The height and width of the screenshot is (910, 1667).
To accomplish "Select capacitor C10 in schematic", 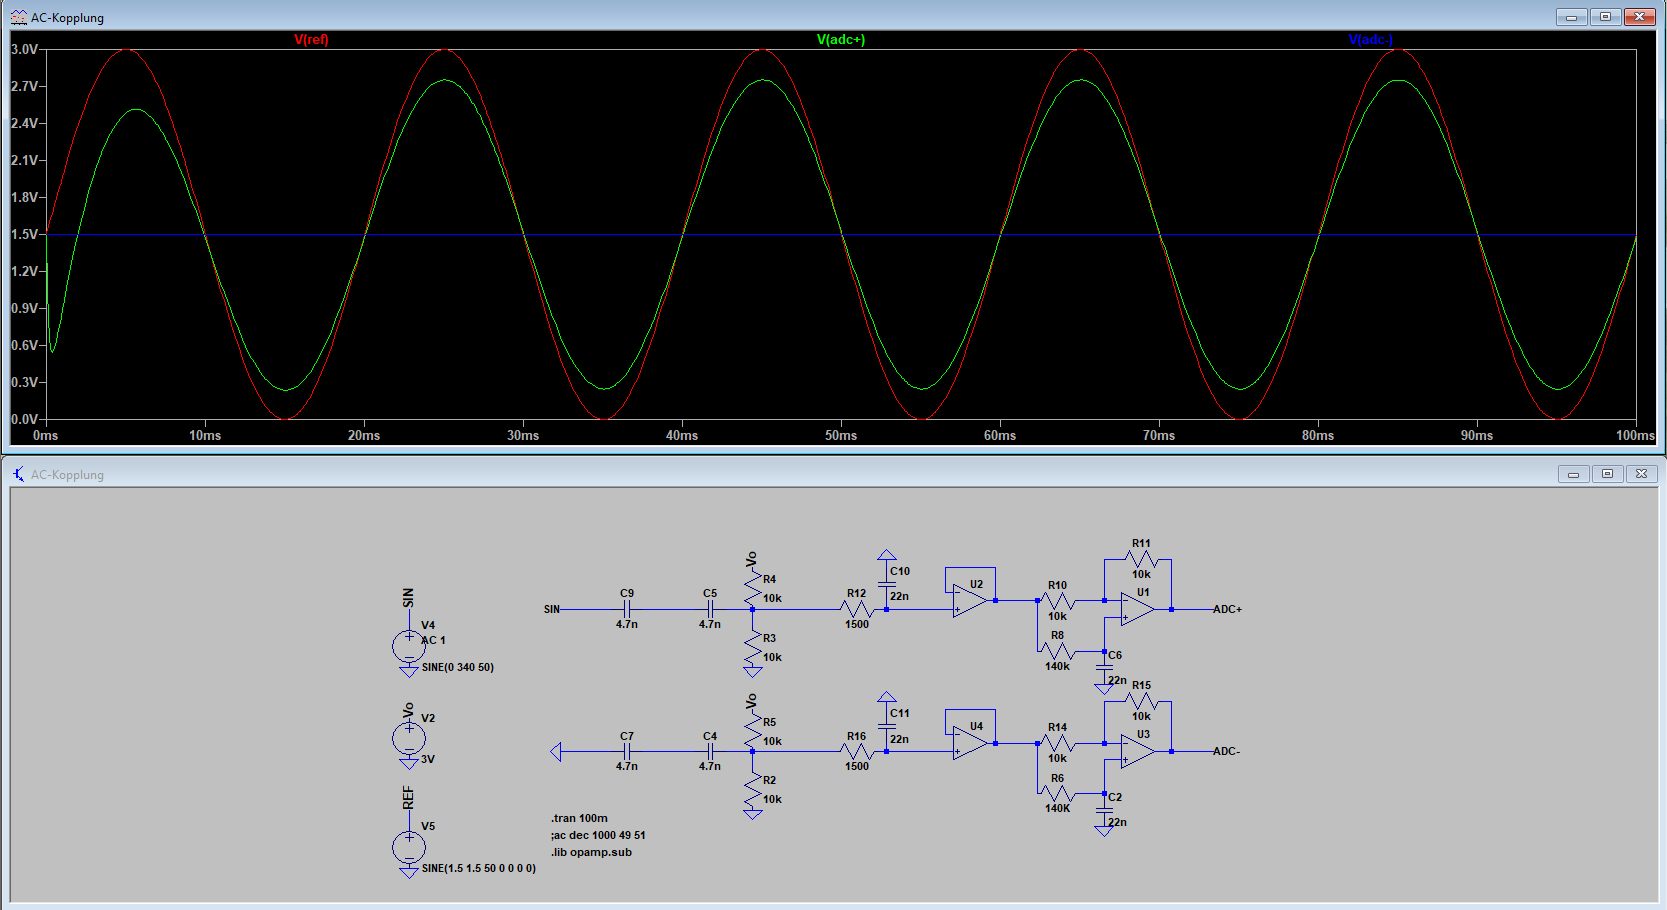I will [x=887, y=584].
